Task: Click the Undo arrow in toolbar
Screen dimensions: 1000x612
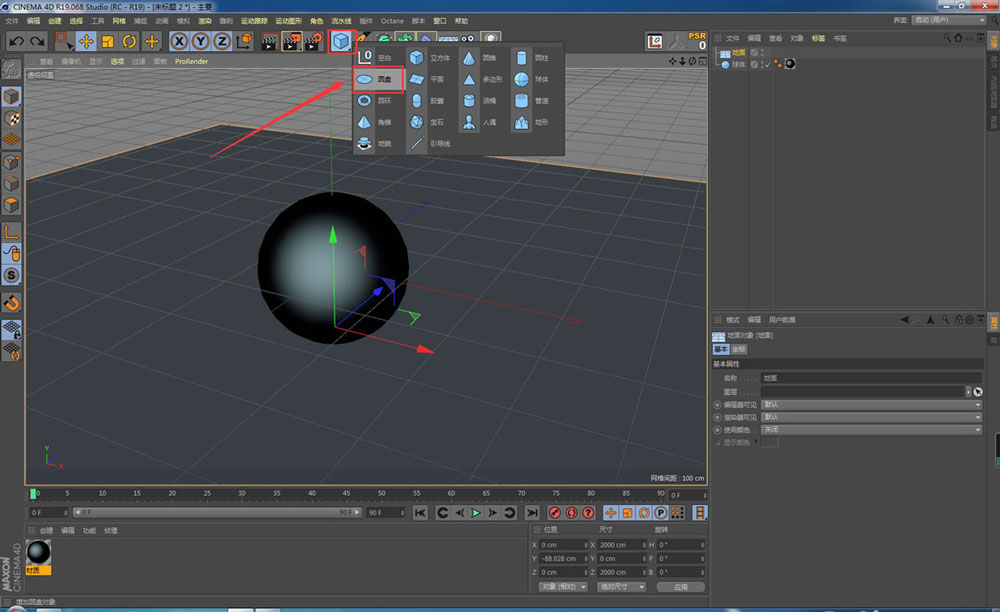Action: click(16, 41)
